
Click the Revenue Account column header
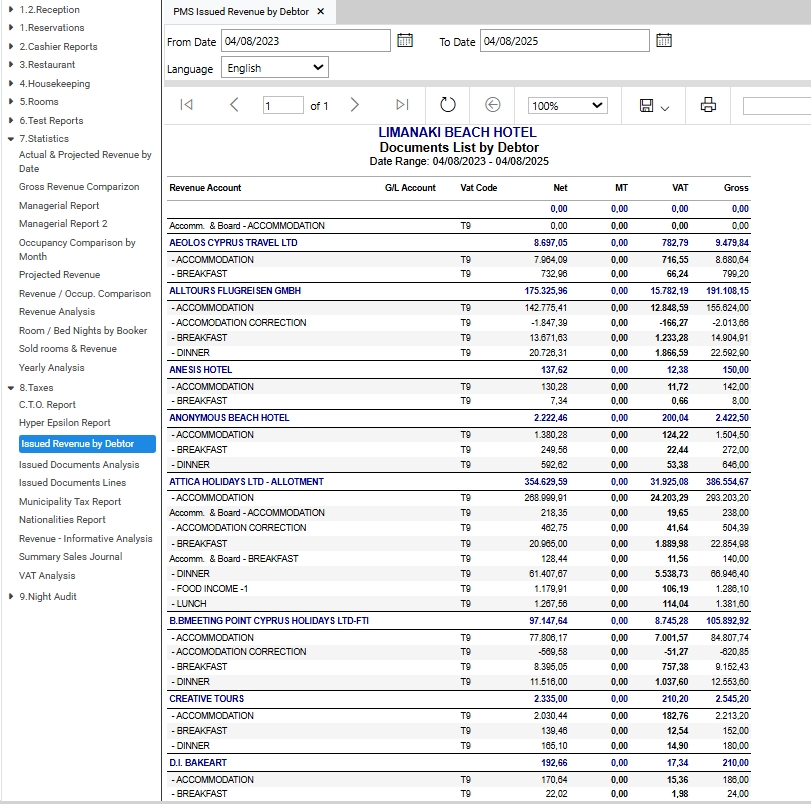point(205,188)
